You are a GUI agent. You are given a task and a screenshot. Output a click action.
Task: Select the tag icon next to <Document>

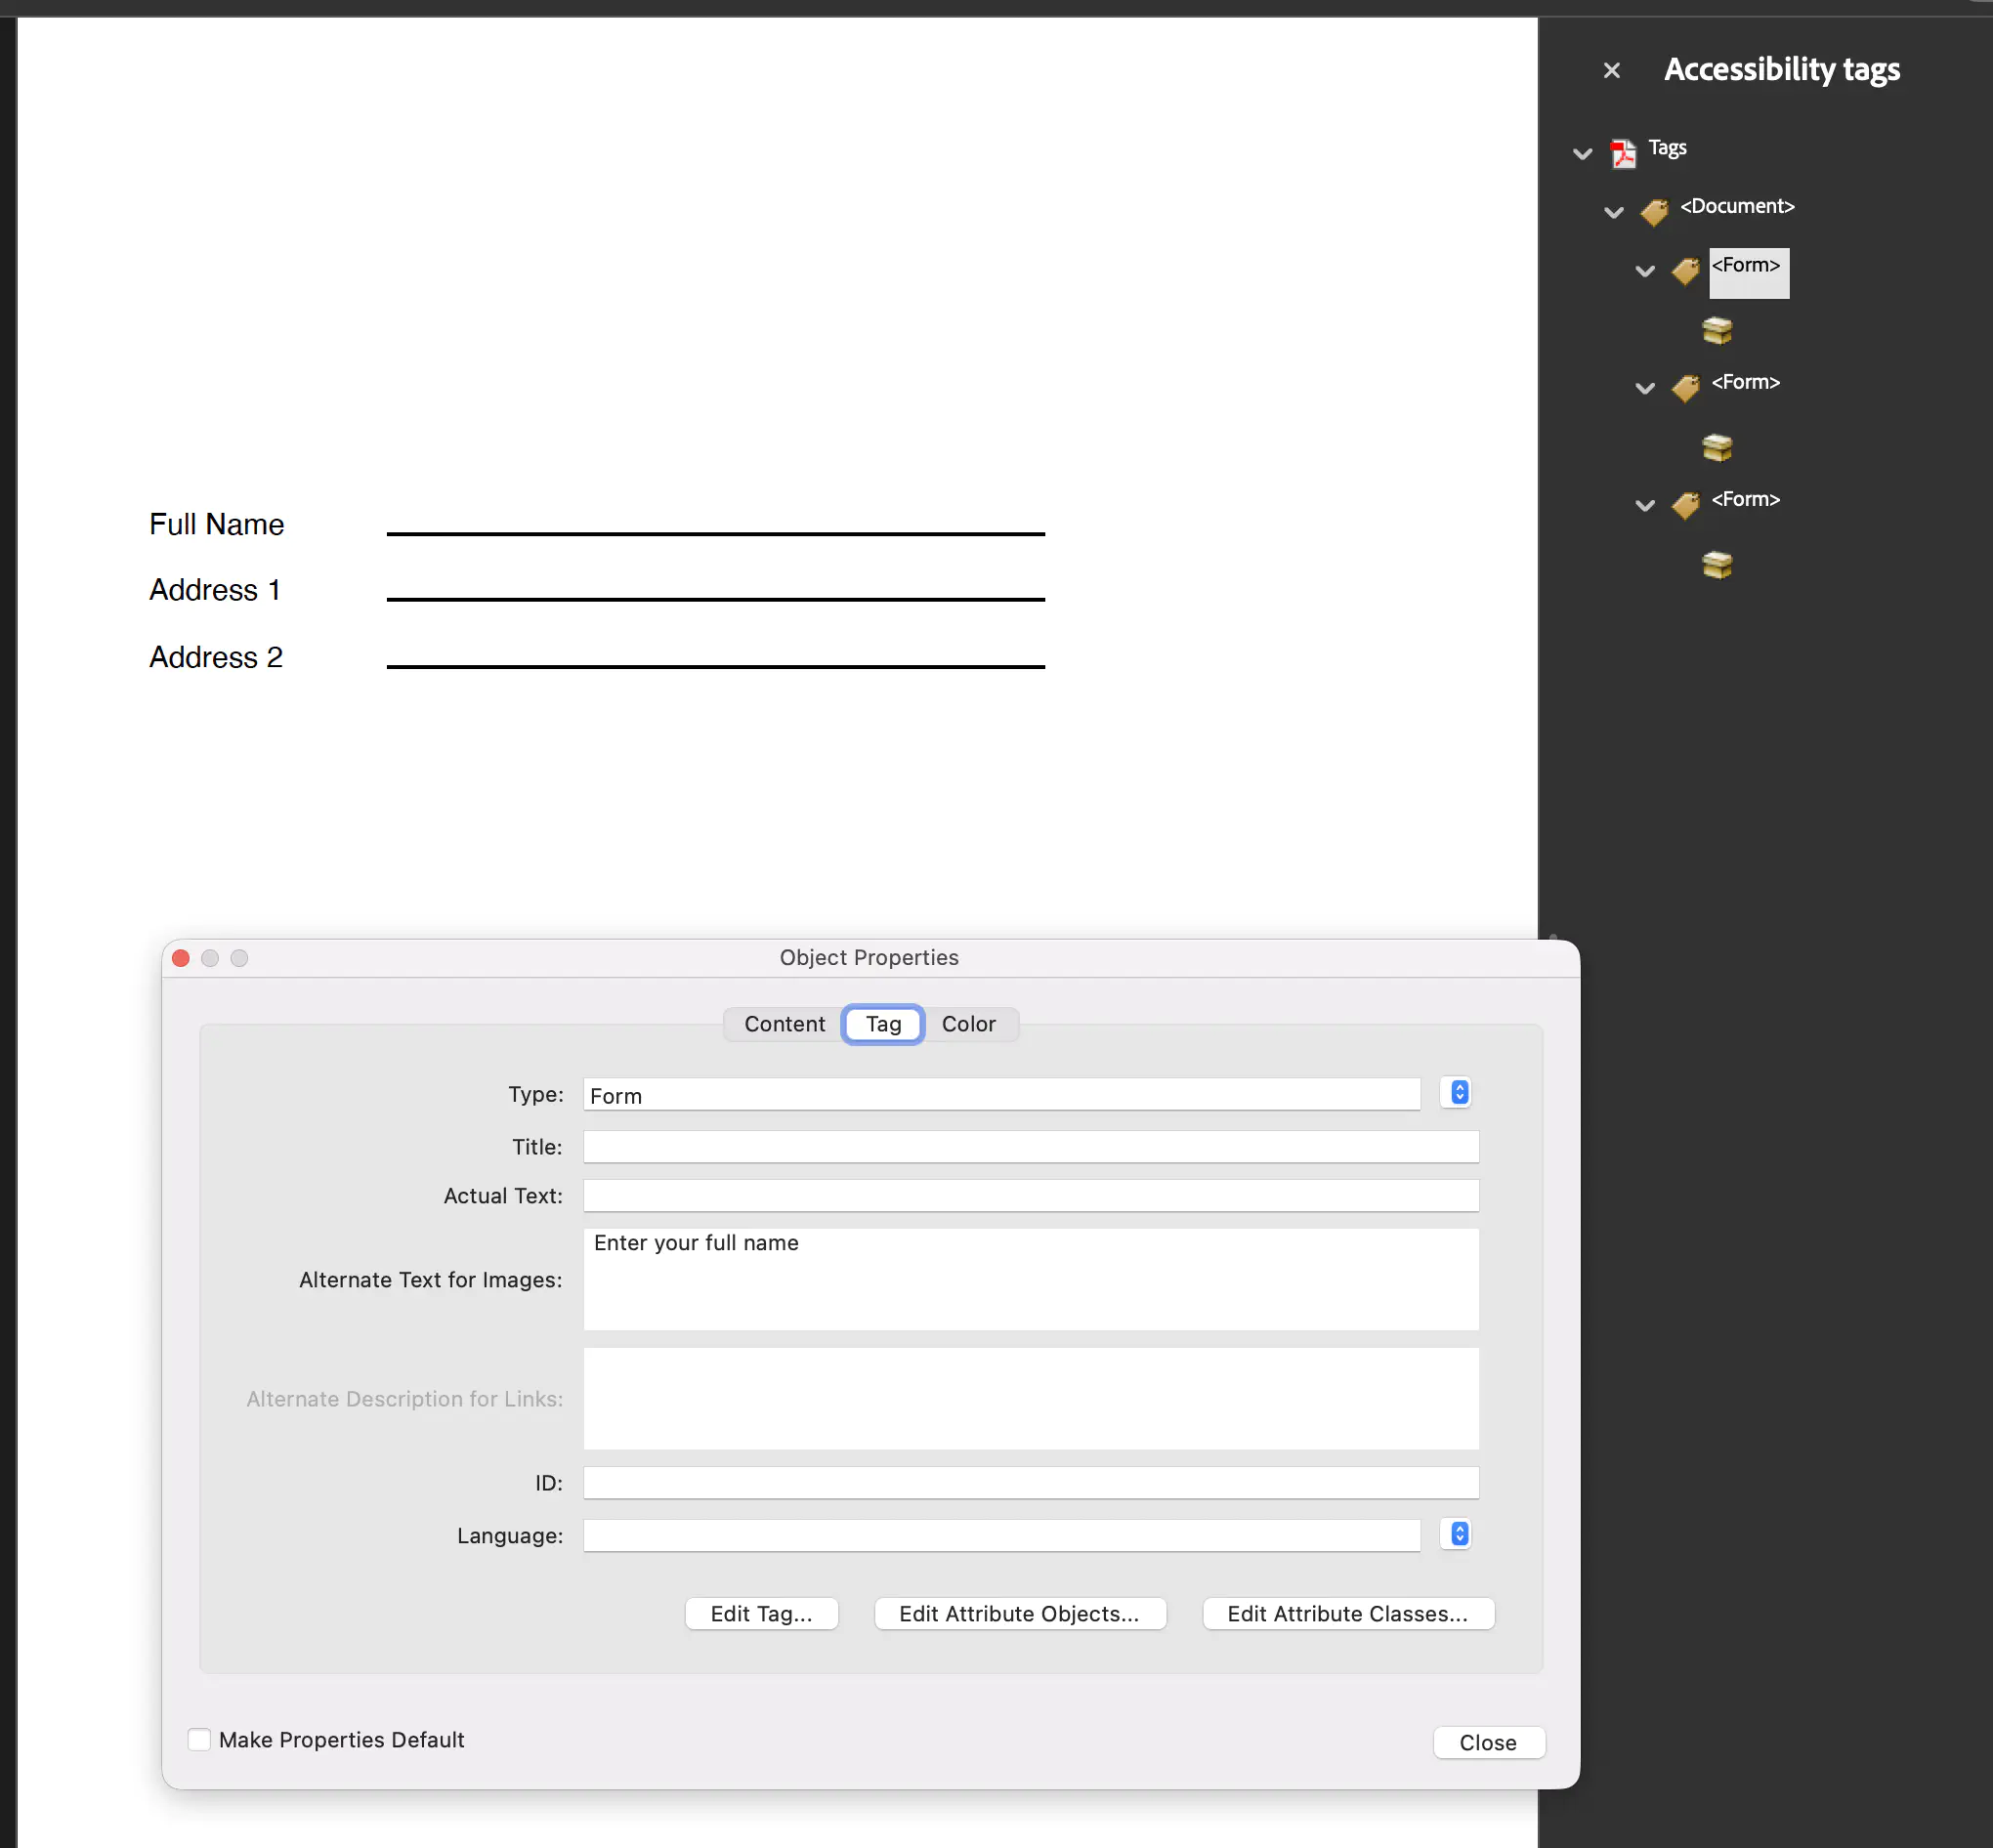click(1655, 211)
